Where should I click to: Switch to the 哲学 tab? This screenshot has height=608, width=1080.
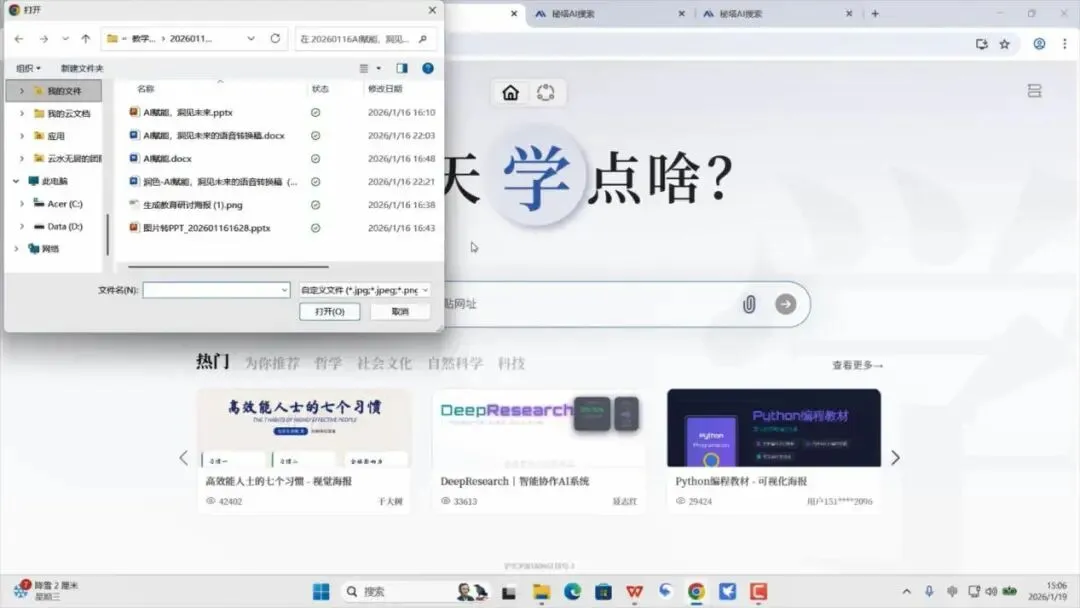[x=328, y=363]
